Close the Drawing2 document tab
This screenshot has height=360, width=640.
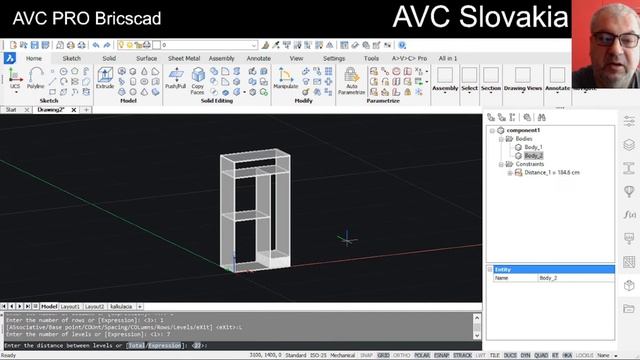(74, 110)
